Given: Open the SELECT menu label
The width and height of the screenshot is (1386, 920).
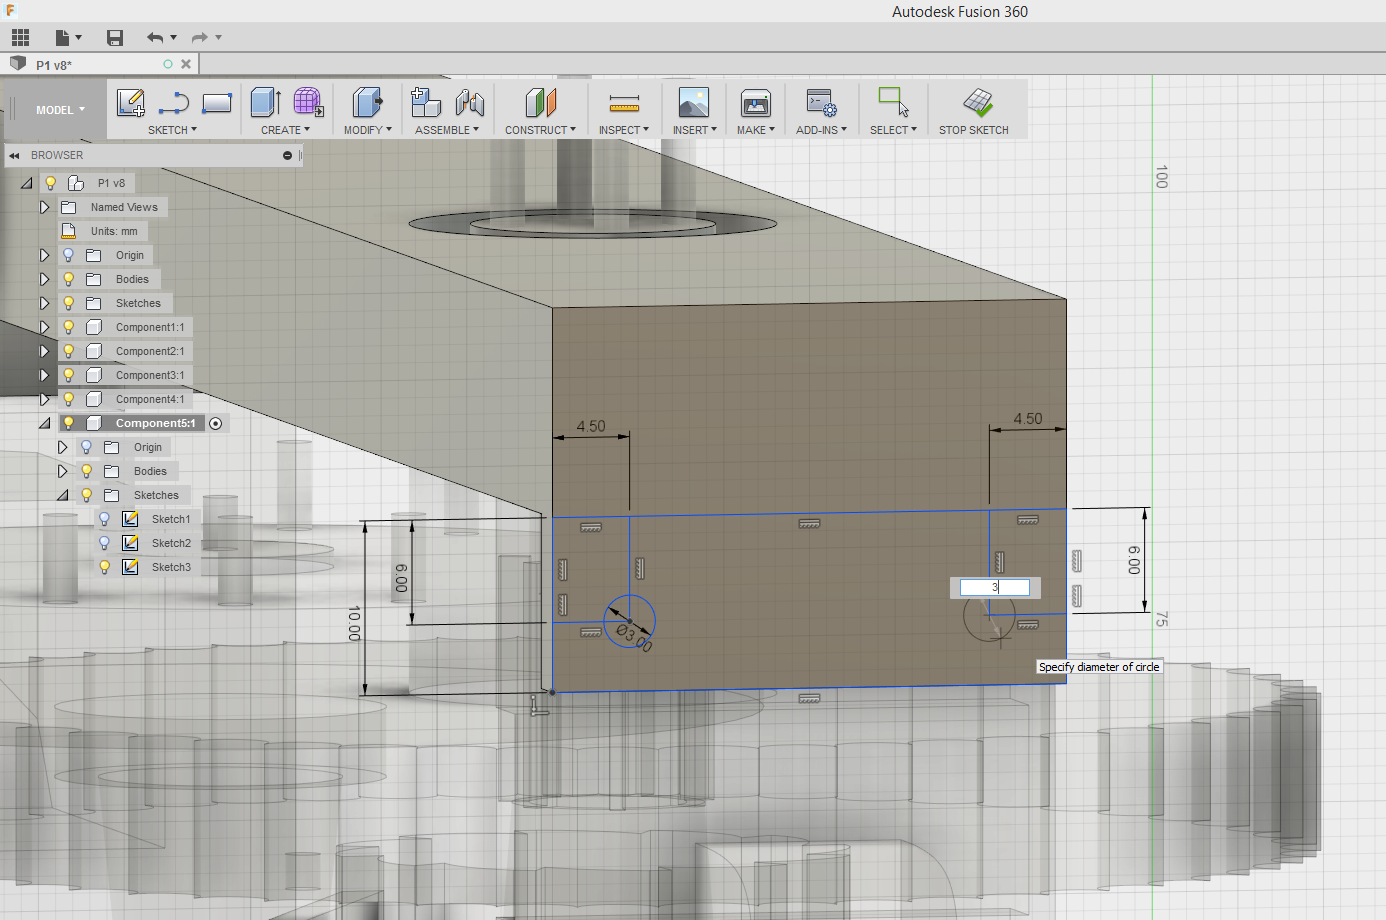Looking at the screenshot, I should 893,130.
